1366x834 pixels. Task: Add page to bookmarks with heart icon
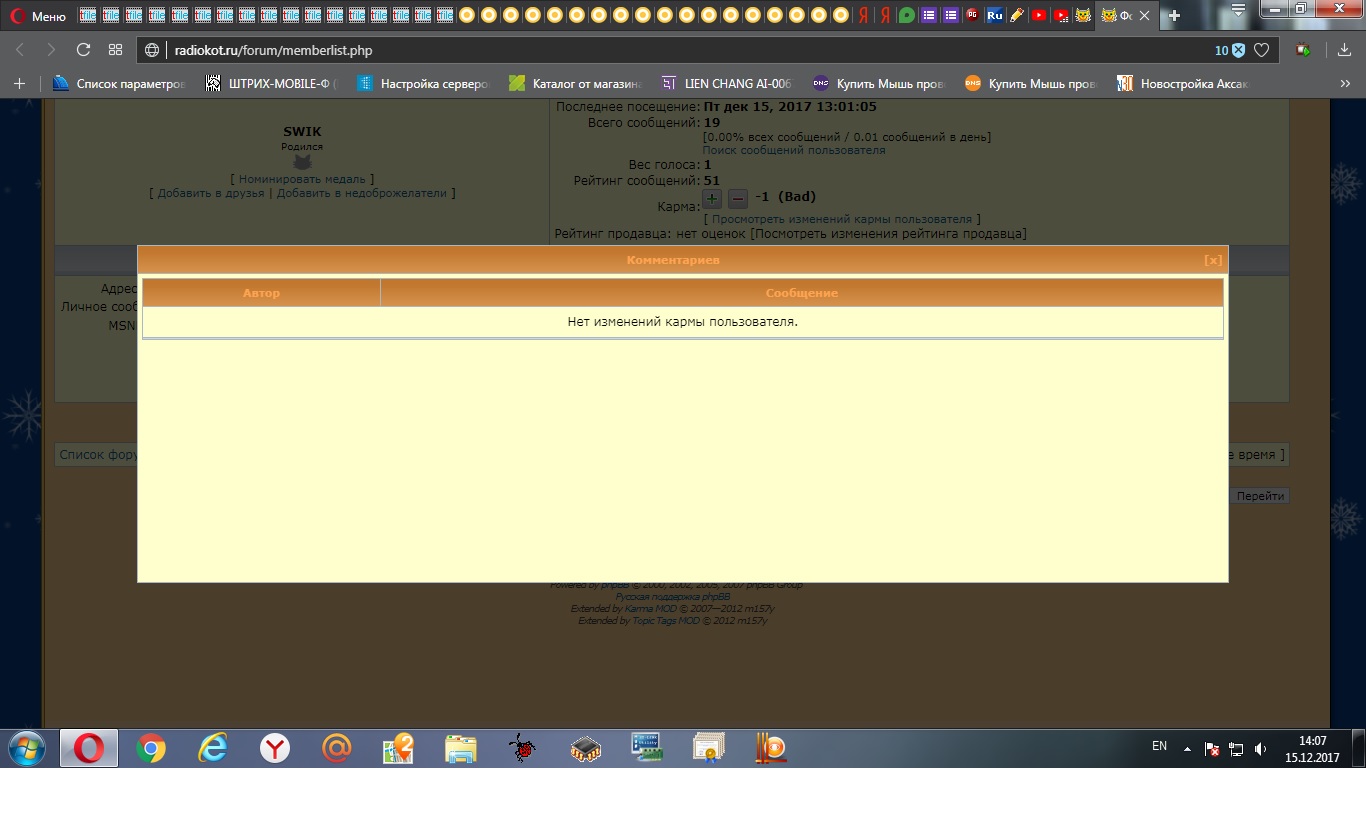1262,50
